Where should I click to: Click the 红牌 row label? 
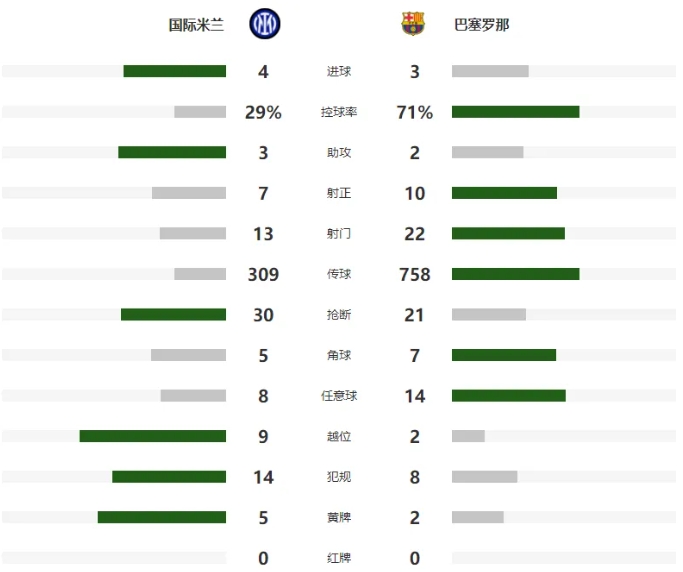[339, 558]
